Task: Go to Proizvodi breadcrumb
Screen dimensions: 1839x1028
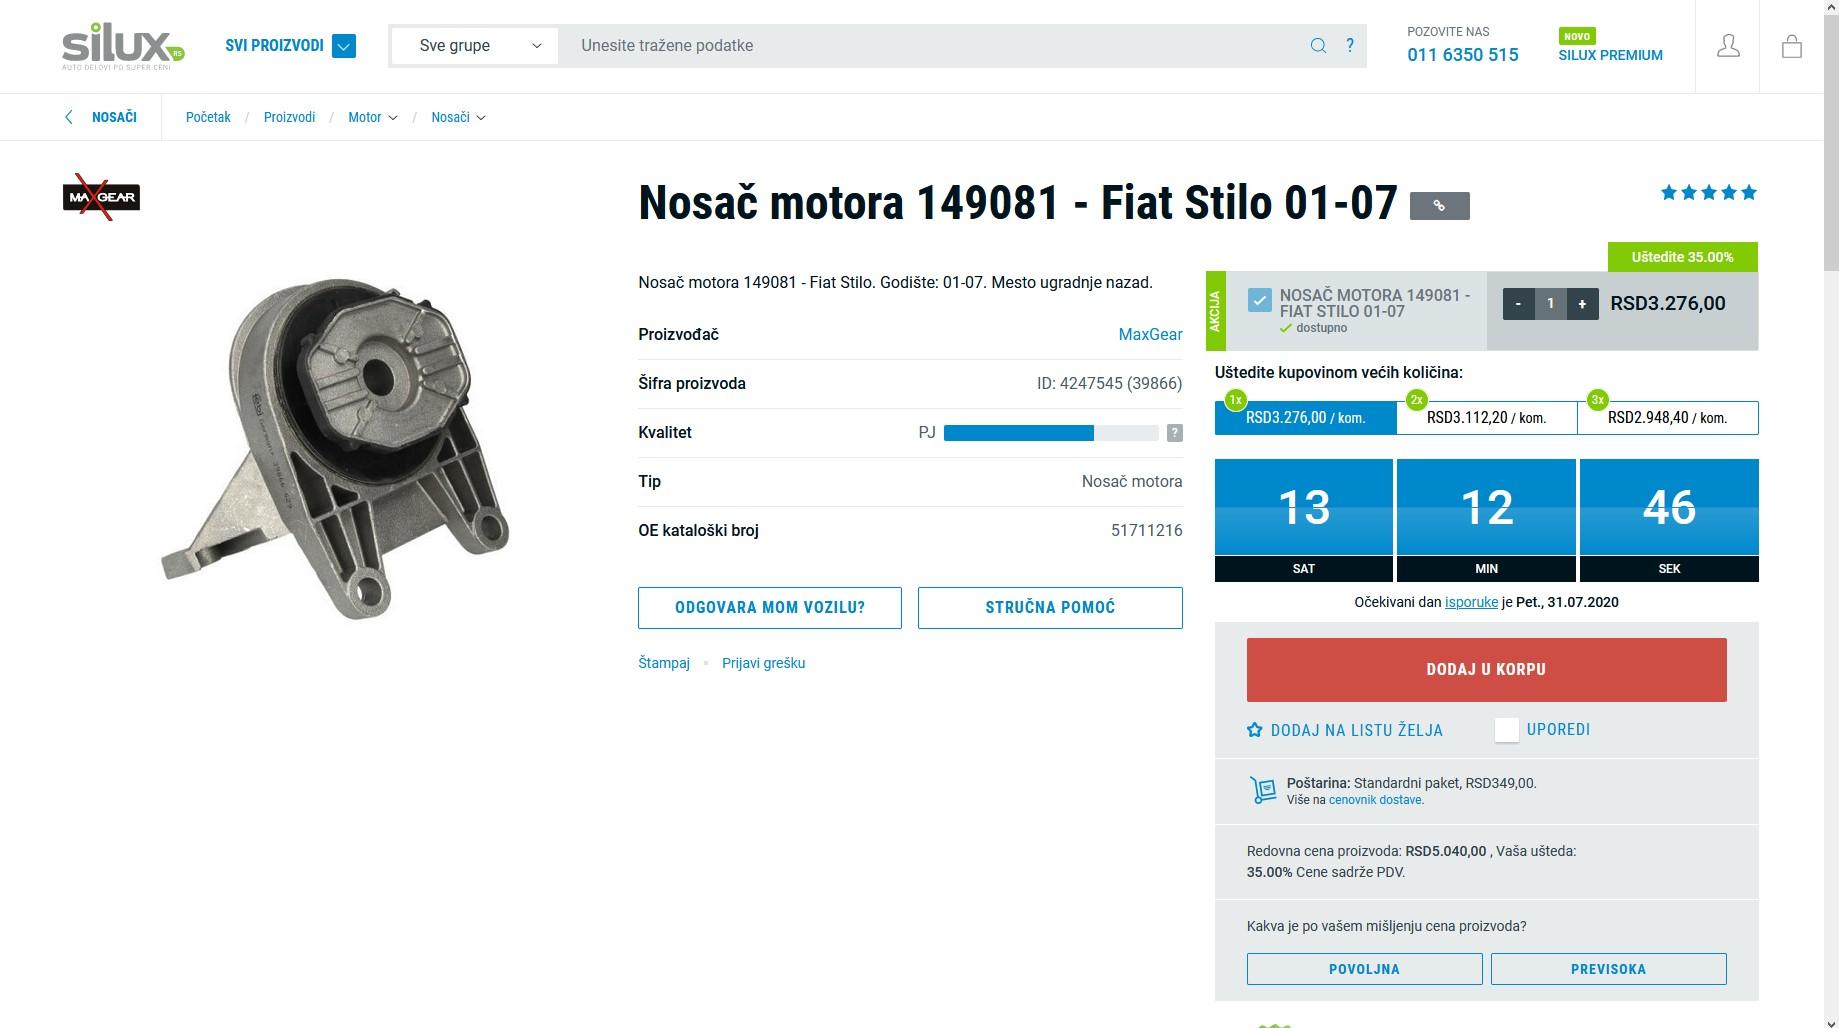Action: tap(289, 117)
